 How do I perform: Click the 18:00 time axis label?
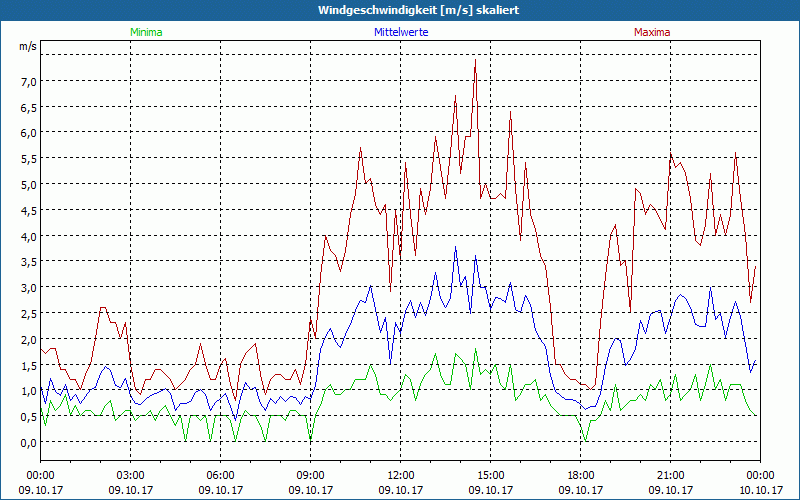click(581, 476)
